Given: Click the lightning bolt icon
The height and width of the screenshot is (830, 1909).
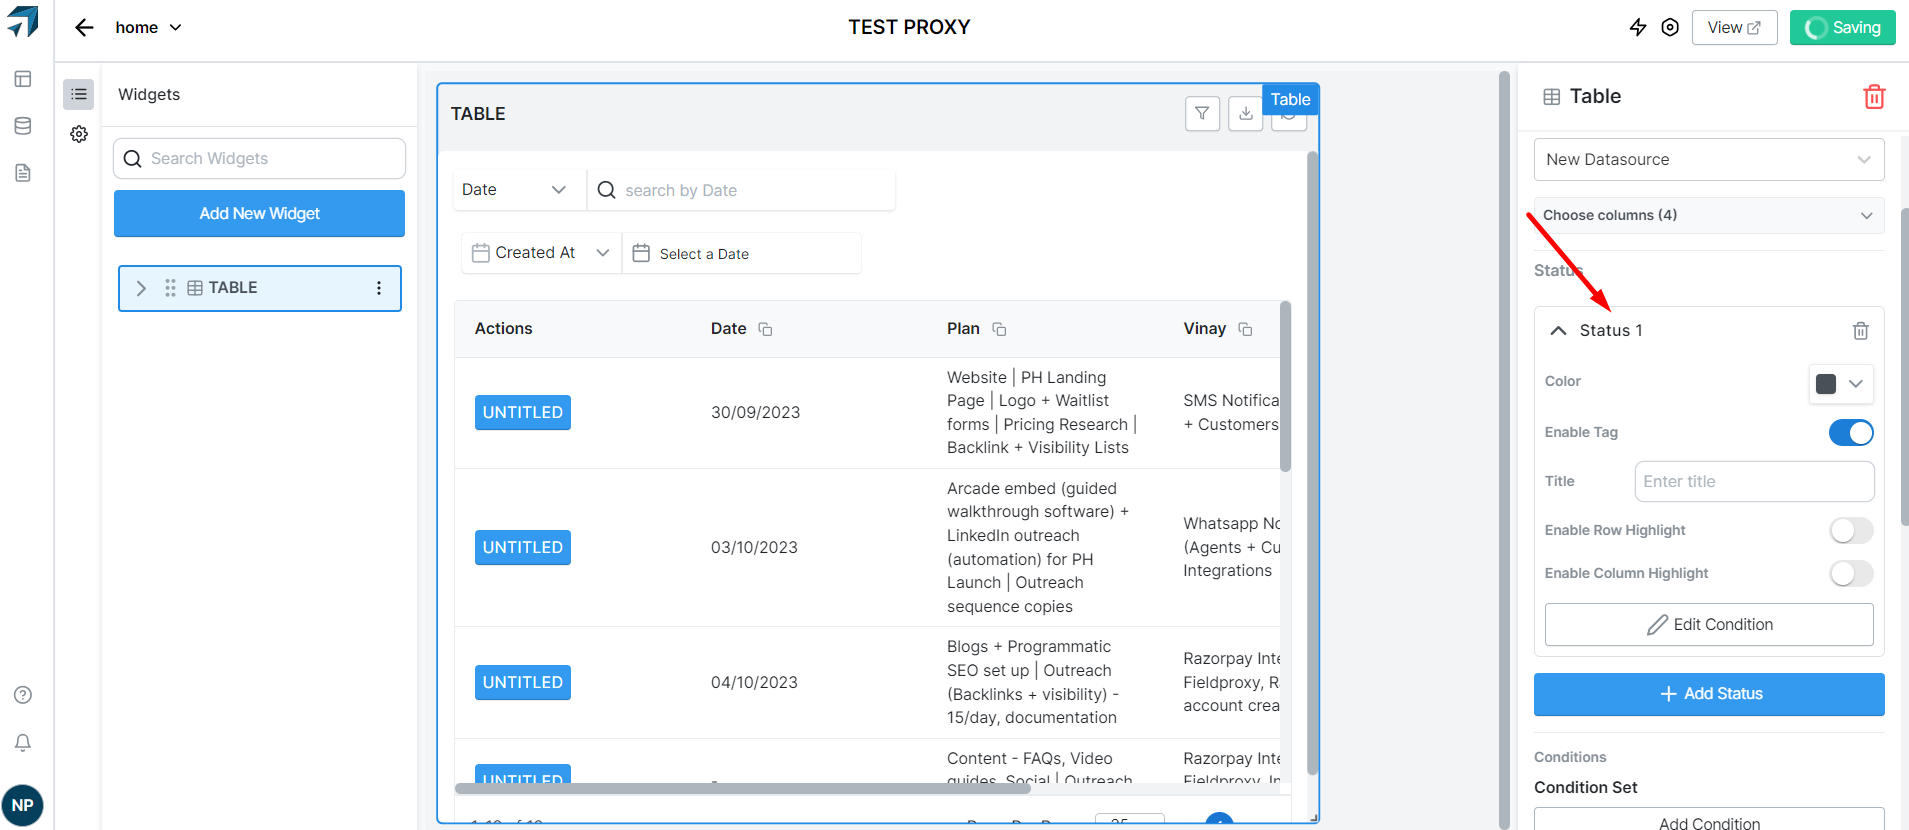Looking at the screenshot, I should tap(1638, 28).
